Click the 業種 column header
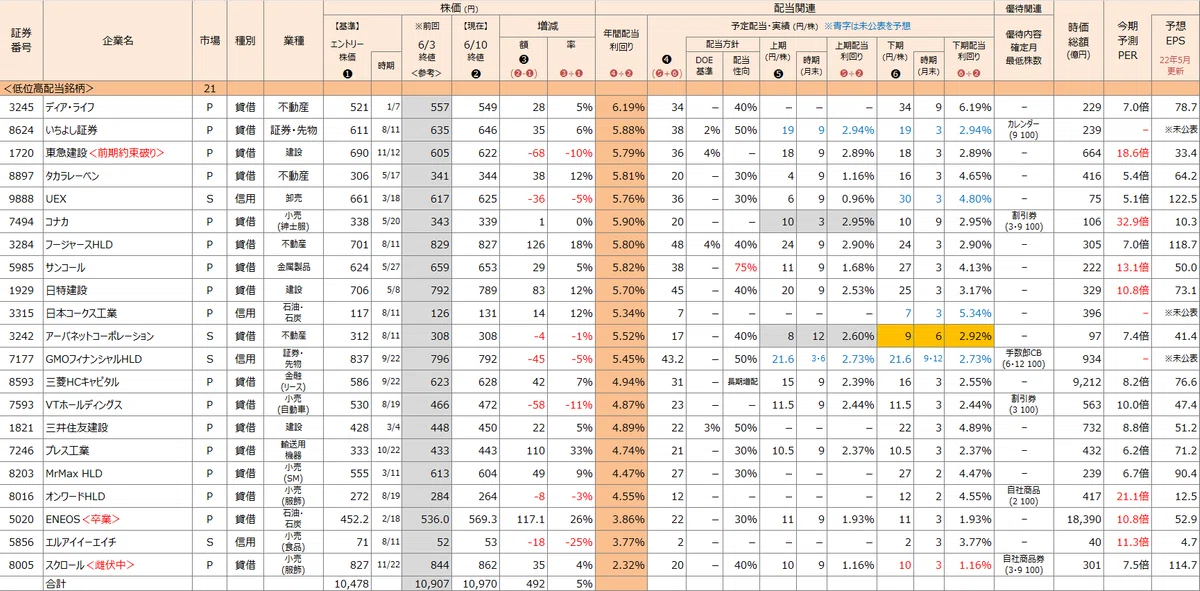 [294, 41]
